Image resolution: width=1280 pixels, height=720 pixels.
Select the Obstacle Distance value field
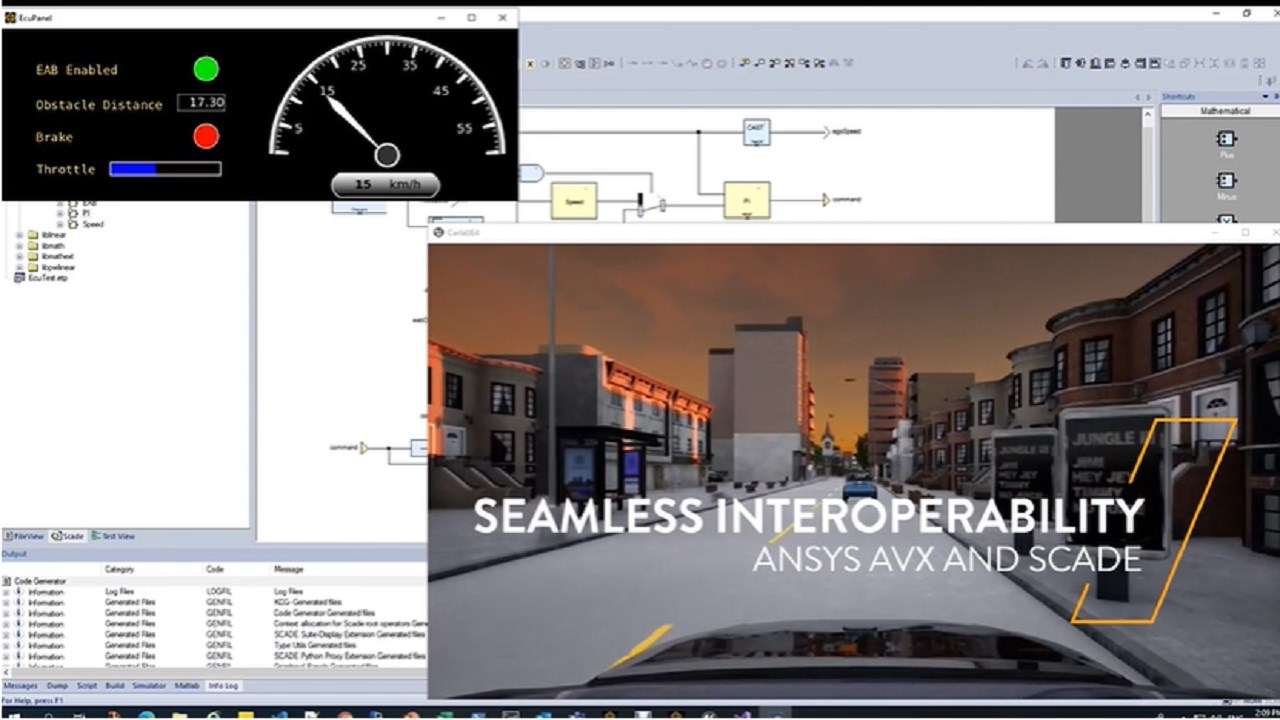coord(201,102)
